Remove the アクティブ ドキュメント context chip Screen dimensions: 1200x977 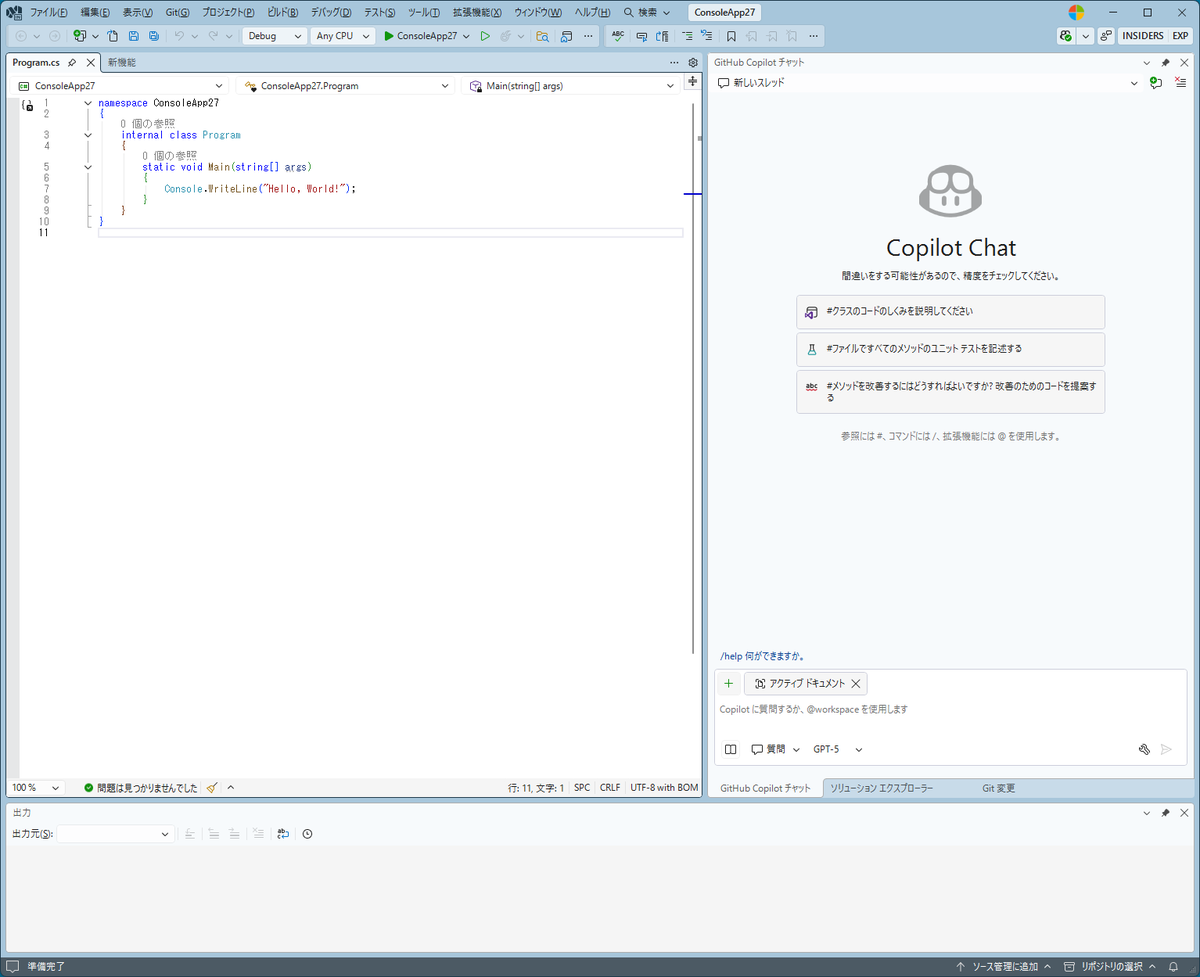[856, 683]
